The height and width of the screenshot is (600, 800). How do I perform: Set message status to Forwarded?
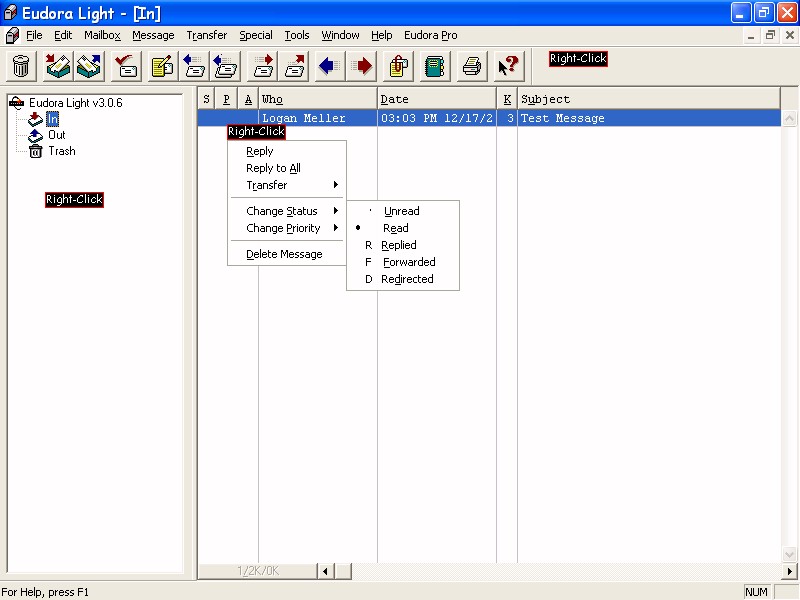point(403,262)
